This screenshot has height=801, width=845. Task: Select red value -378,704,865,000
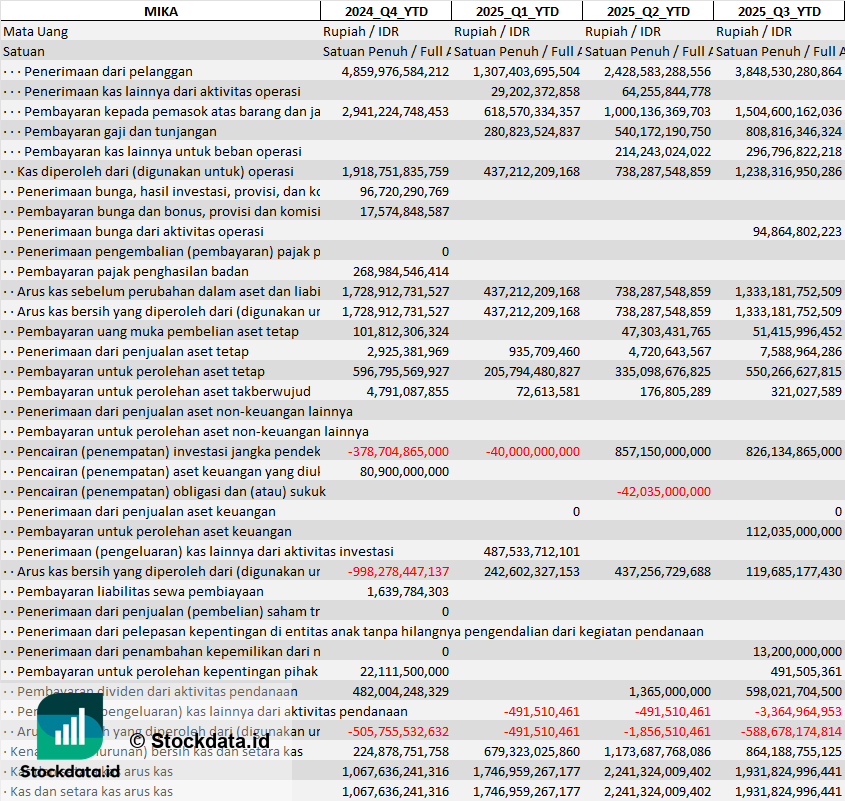pos(398,452)
